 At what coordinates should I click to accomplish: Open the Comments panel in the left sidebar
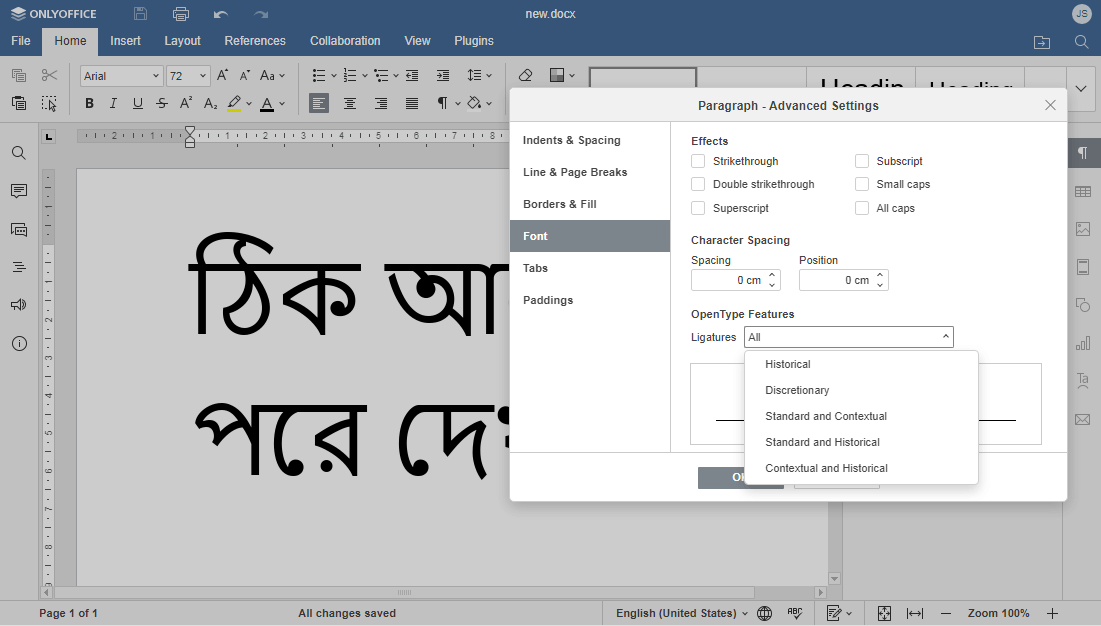[18, 191]
